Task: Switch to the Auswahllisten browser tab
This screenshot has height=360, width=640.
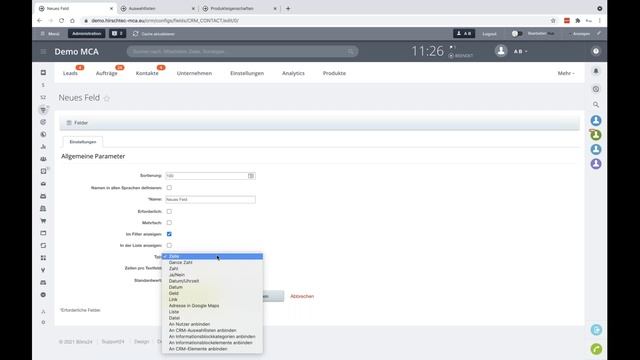Action: point(157,8)
